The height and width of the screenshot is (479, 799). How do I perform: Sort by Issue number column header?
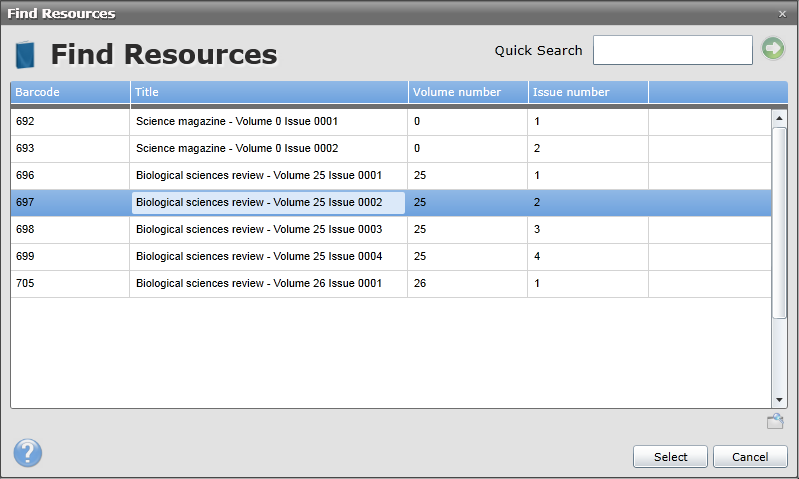tap(588, 93)
